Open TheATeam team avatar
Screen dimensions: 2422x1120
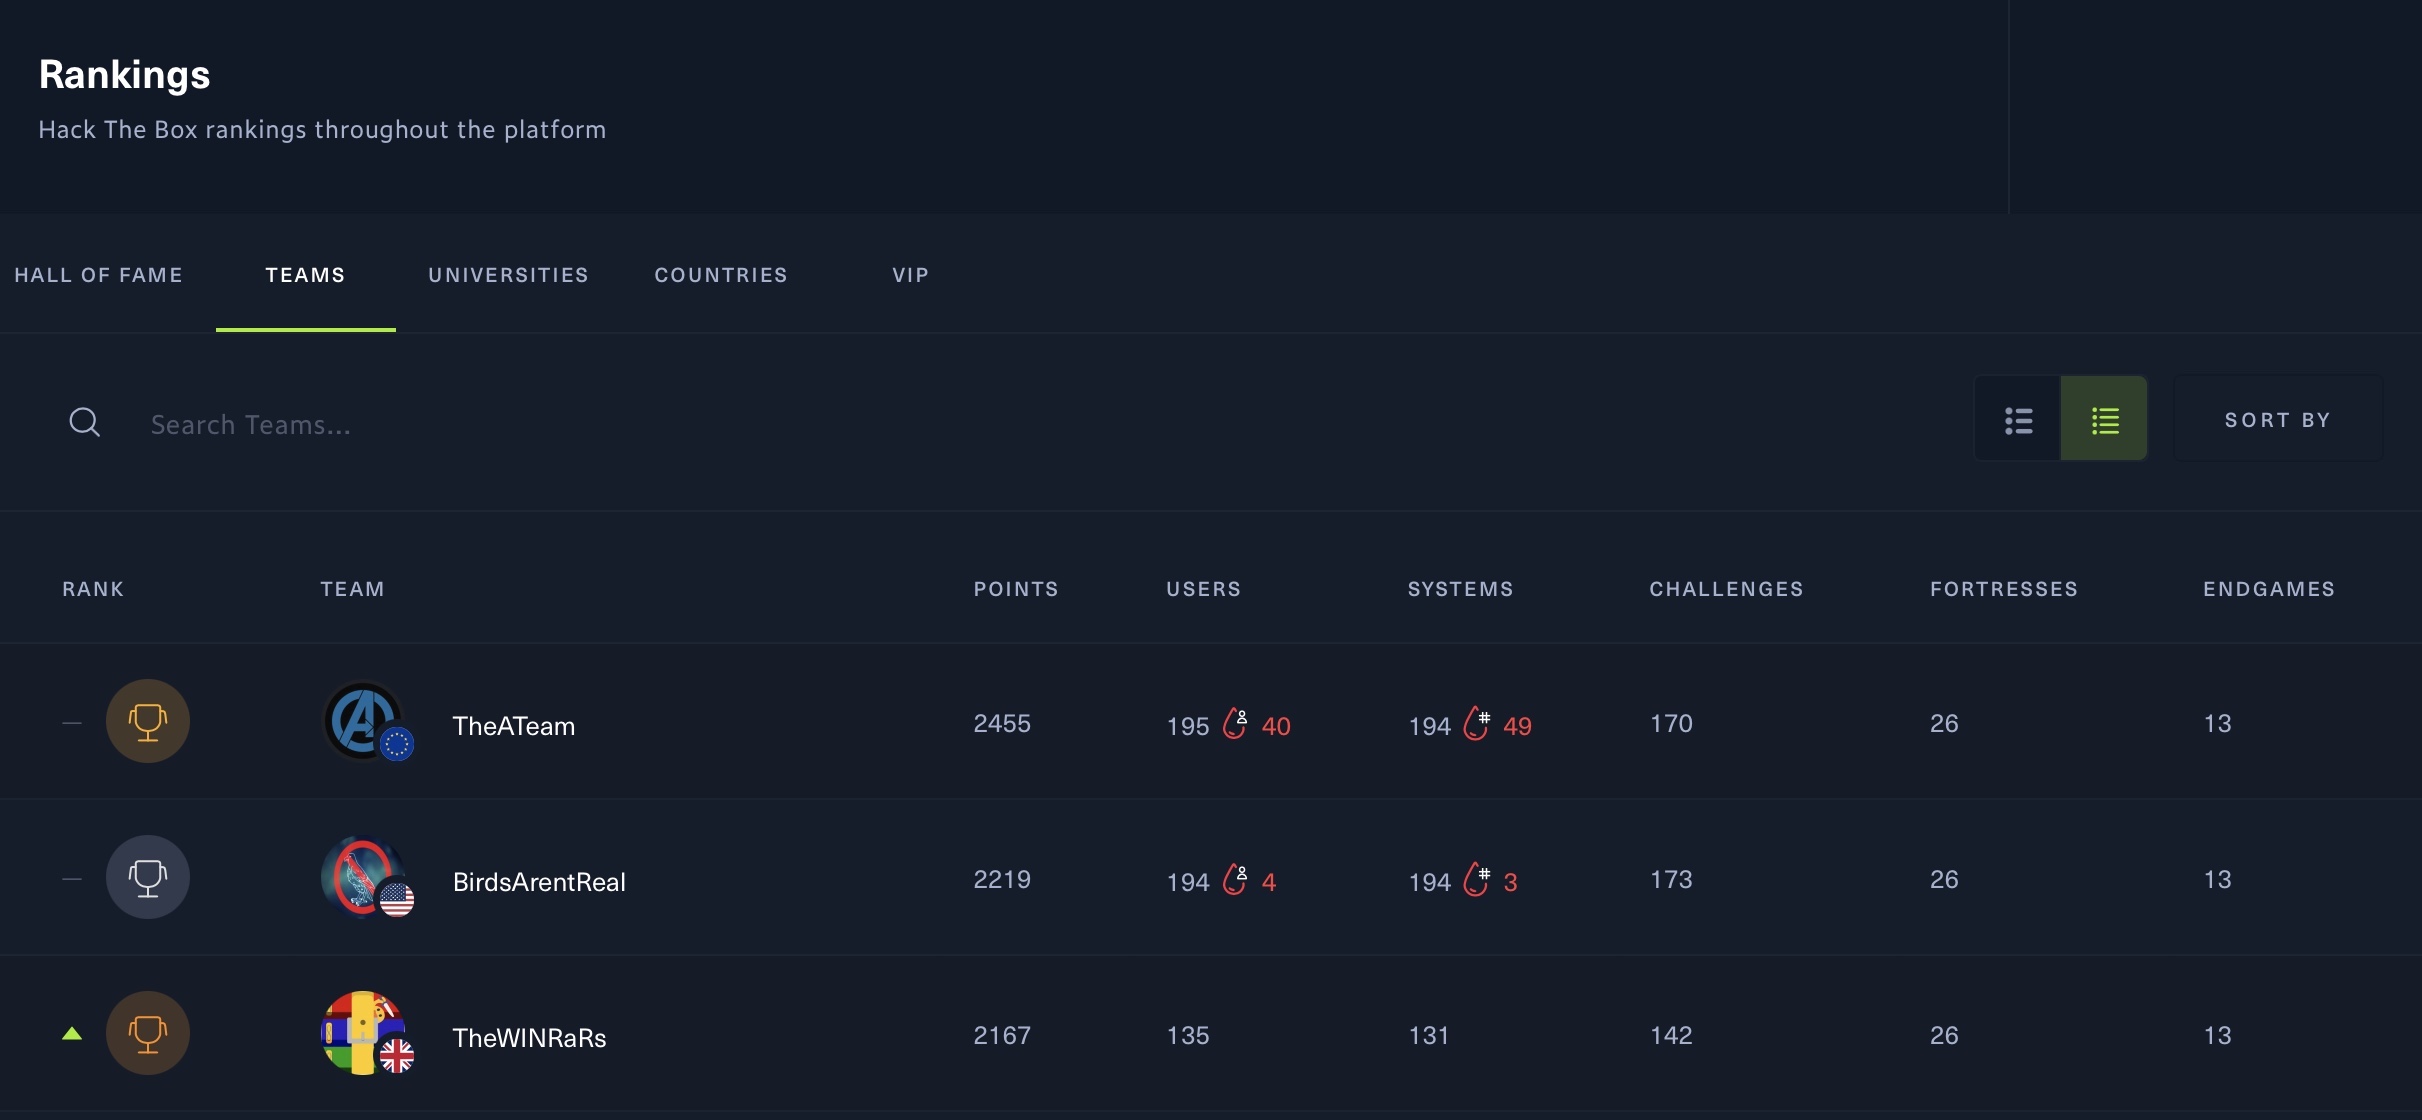pos(363,722)
